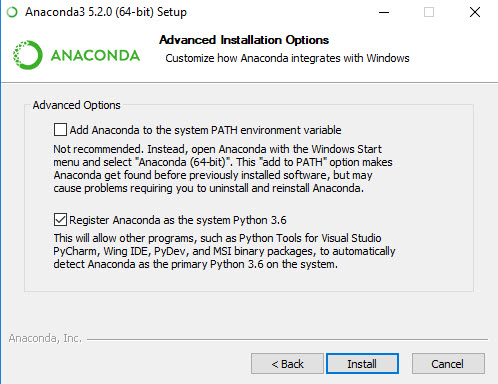The height and width of the screenshot is (384, 498).
Task: Click the 'Anaconda3 5.2.0 (64-bit) Setup' title text
Action: click(x=106, y=12)
